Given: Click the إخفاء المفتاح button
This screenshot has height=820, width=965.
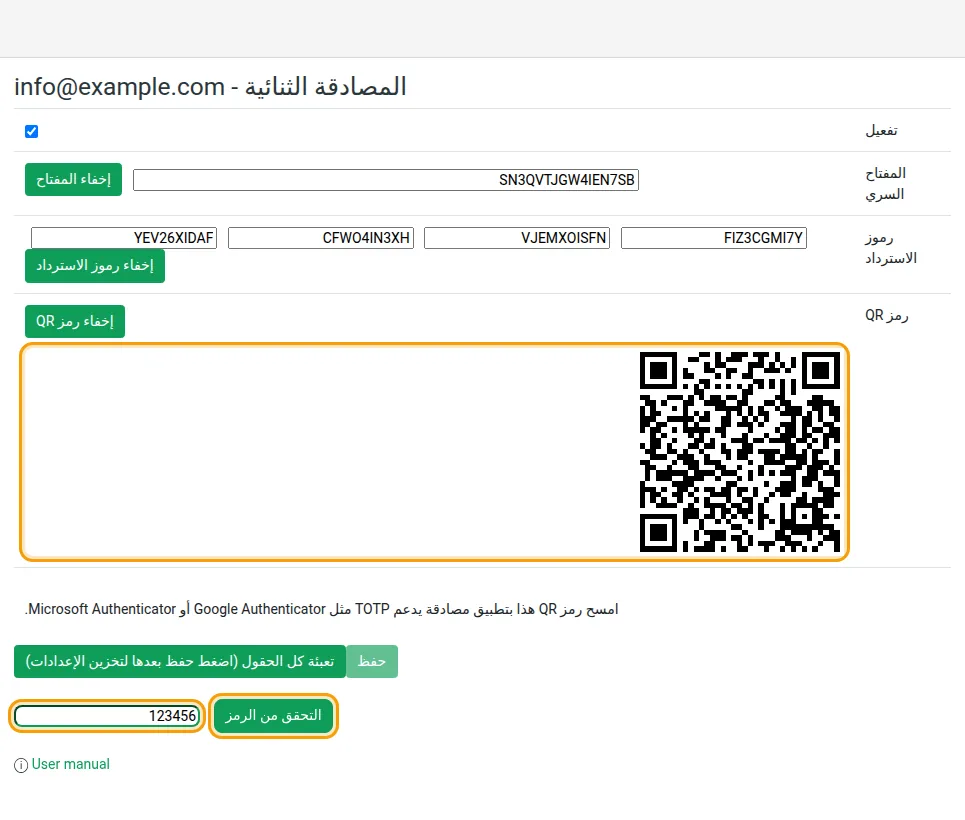Looking at the screenshot, I should [73, 179].
